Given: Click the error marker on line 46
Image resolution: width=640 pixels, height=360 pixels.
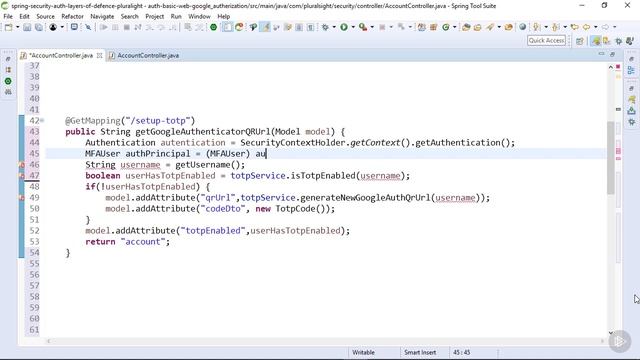Looking at the screenshot, I should [22, 165].
